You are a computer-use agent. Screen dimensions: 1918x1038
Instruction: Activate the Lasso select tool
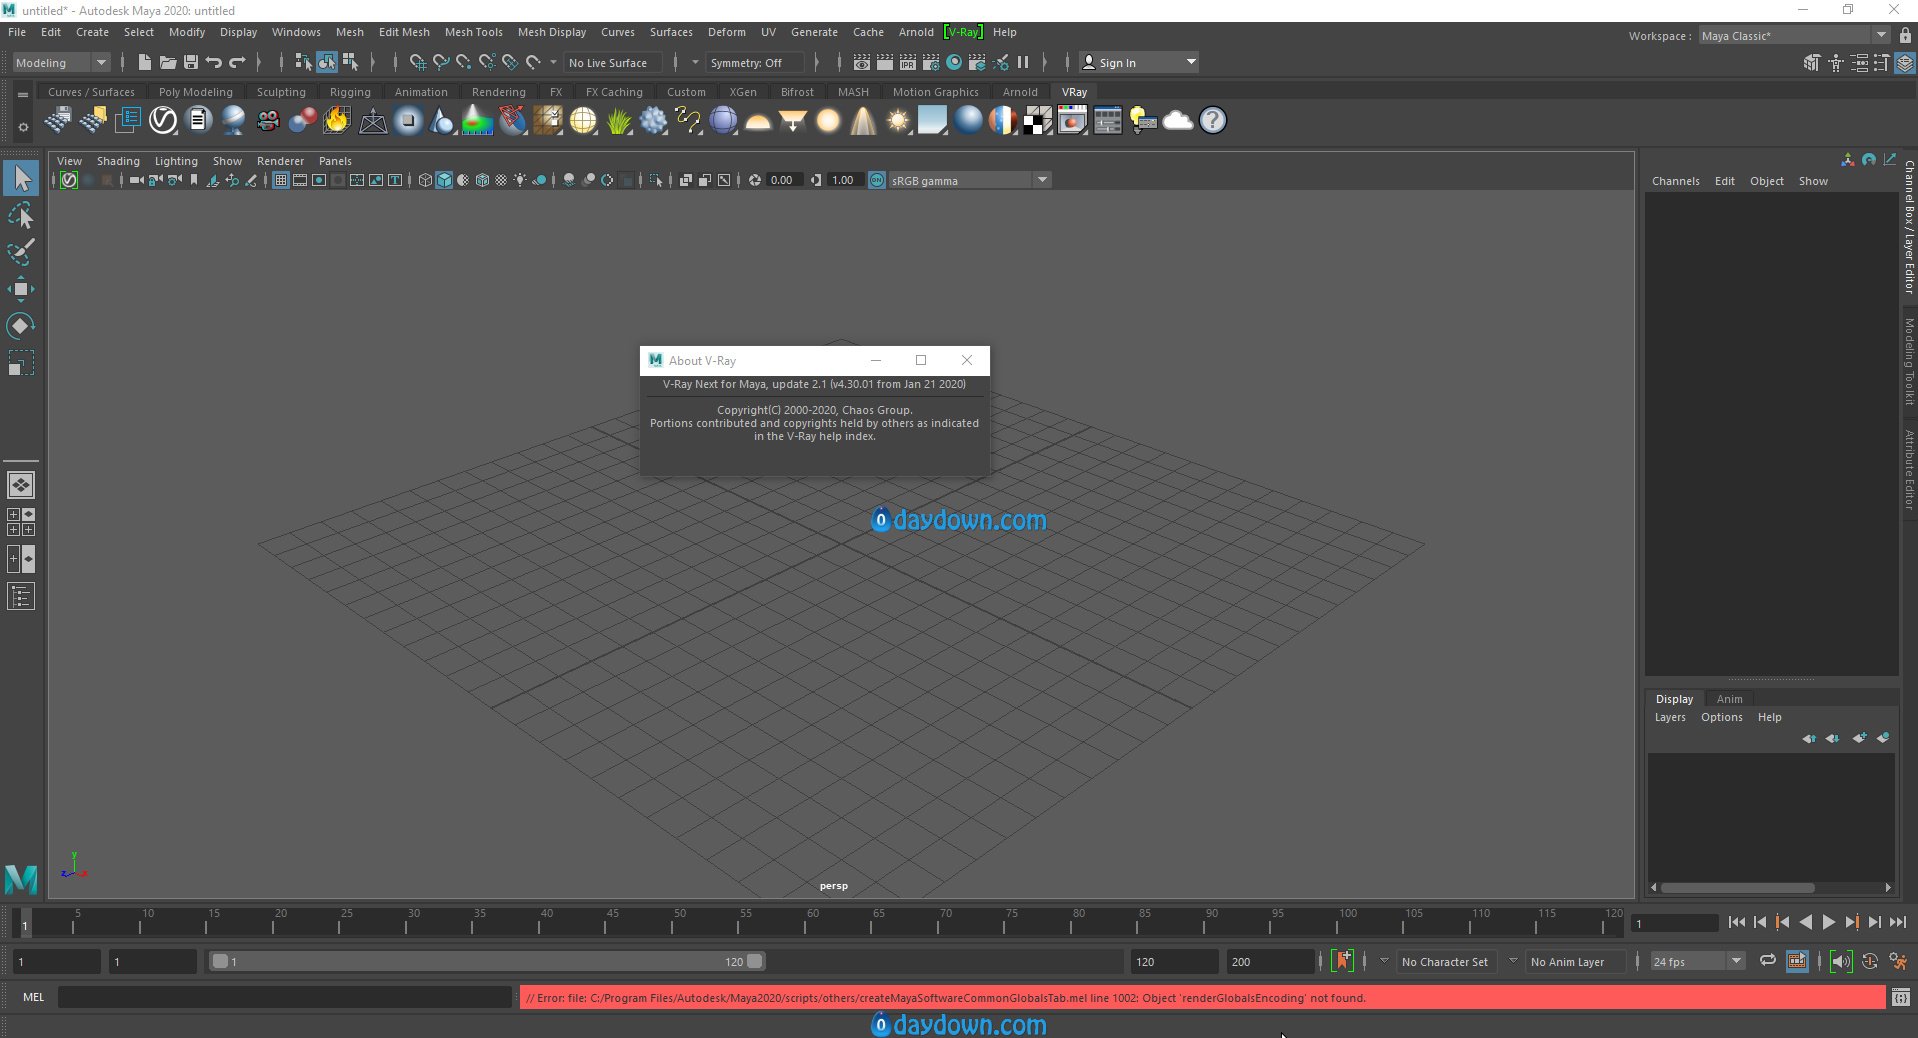coord(21,216)
